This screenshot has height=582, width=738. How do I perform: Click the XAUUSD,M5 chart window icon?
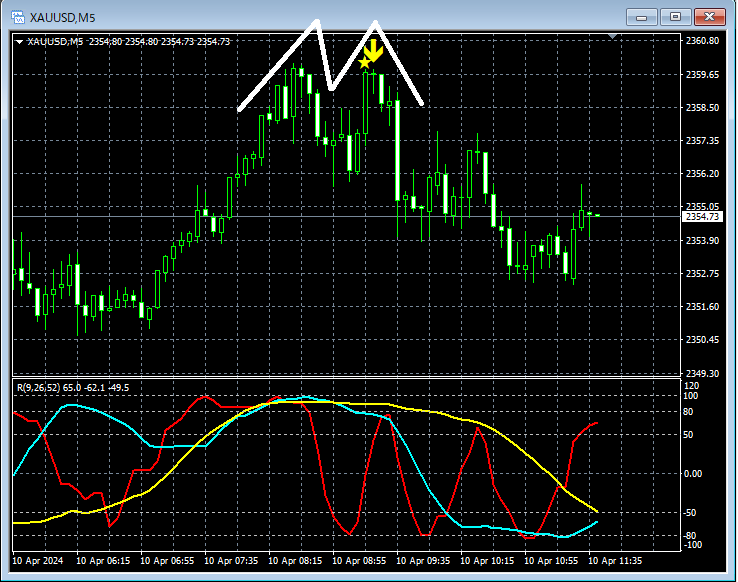[x=17, y=17]
